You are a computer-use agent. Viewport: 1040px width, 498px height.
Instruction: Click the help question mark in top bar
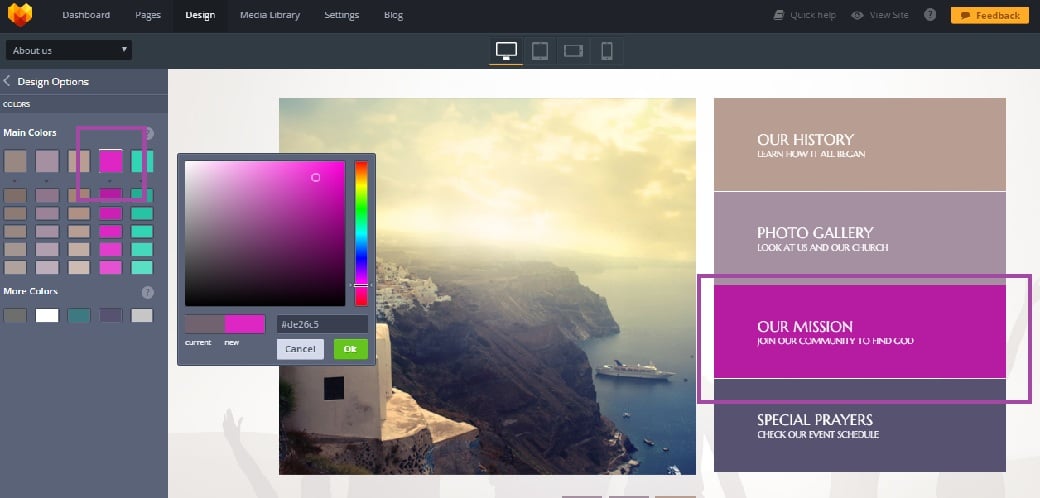(930, 15)
